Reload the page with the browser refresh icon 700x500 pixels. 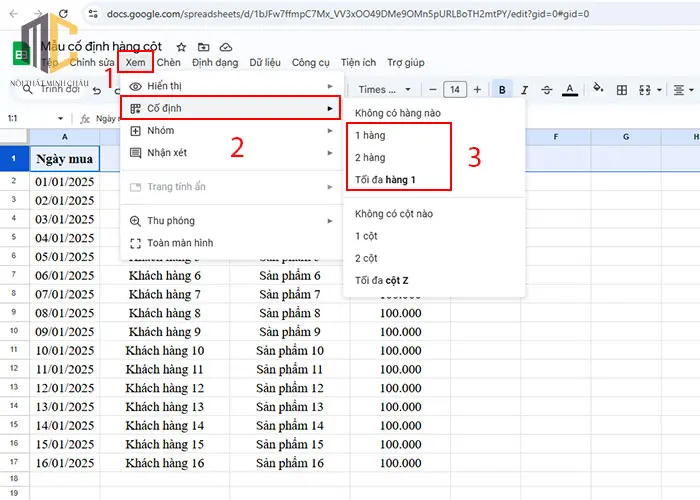click(x=63, y=14)
